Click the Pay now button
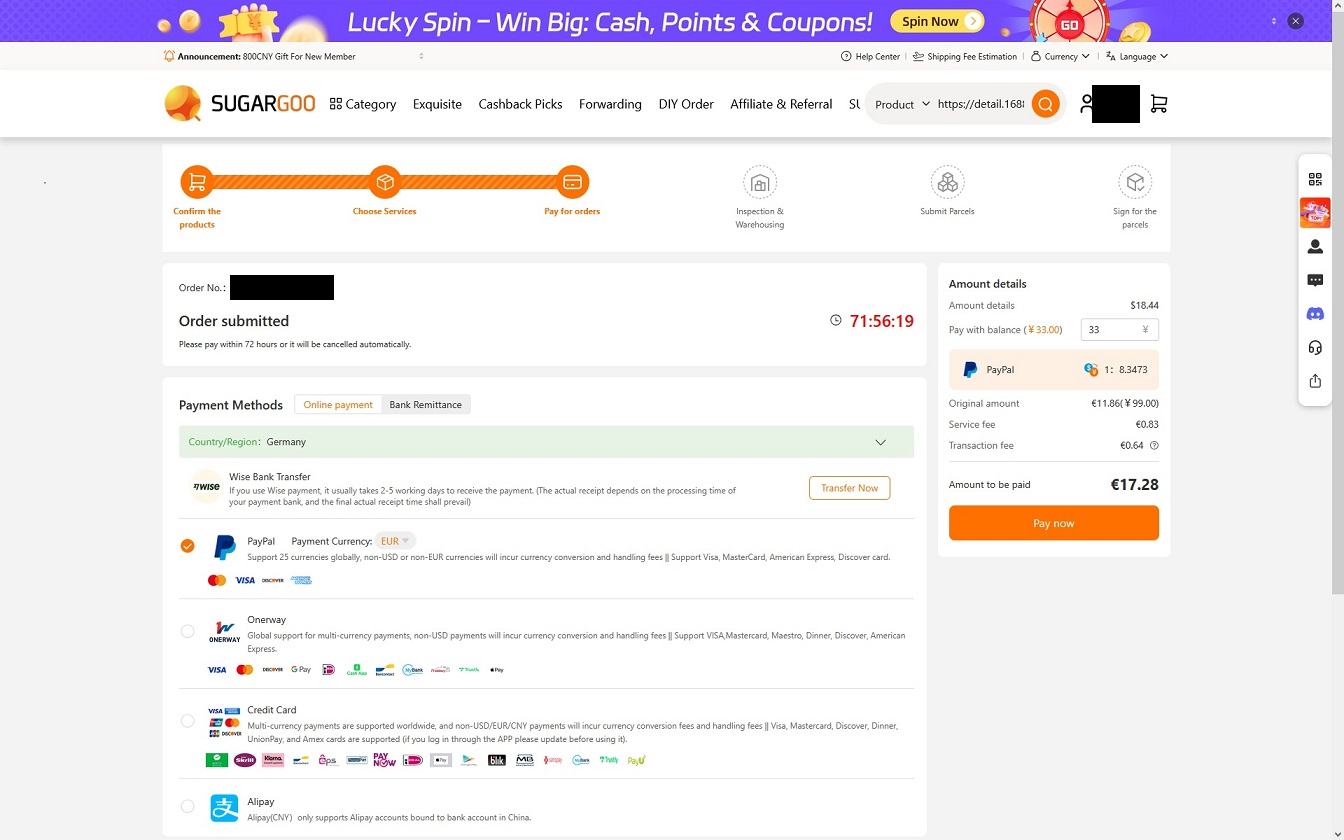1344x840 pixels. [x=1053, y=523]
